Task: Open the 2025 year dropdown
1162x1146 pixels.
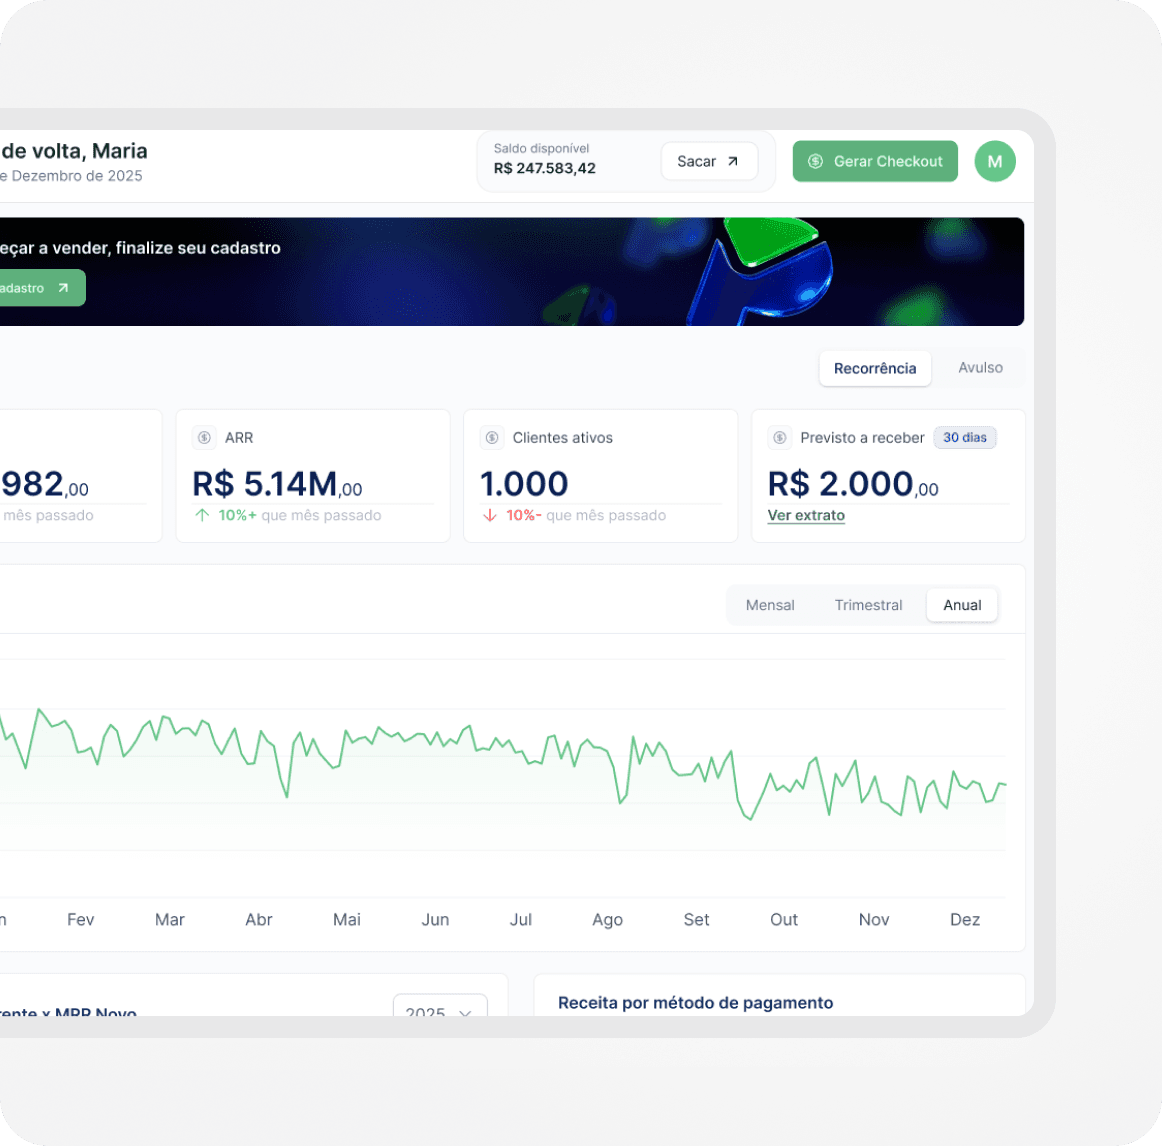Action: point(440,1013)
